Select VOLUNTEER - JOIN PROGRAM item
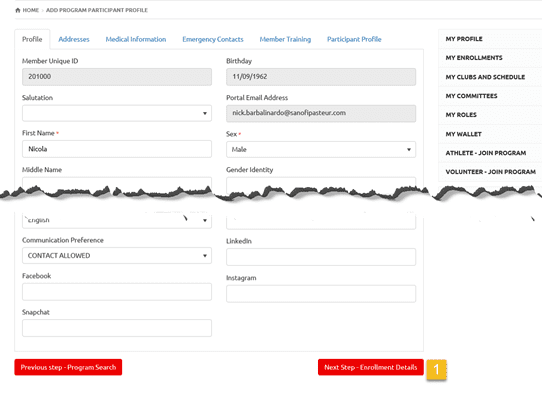 (490, 172)
